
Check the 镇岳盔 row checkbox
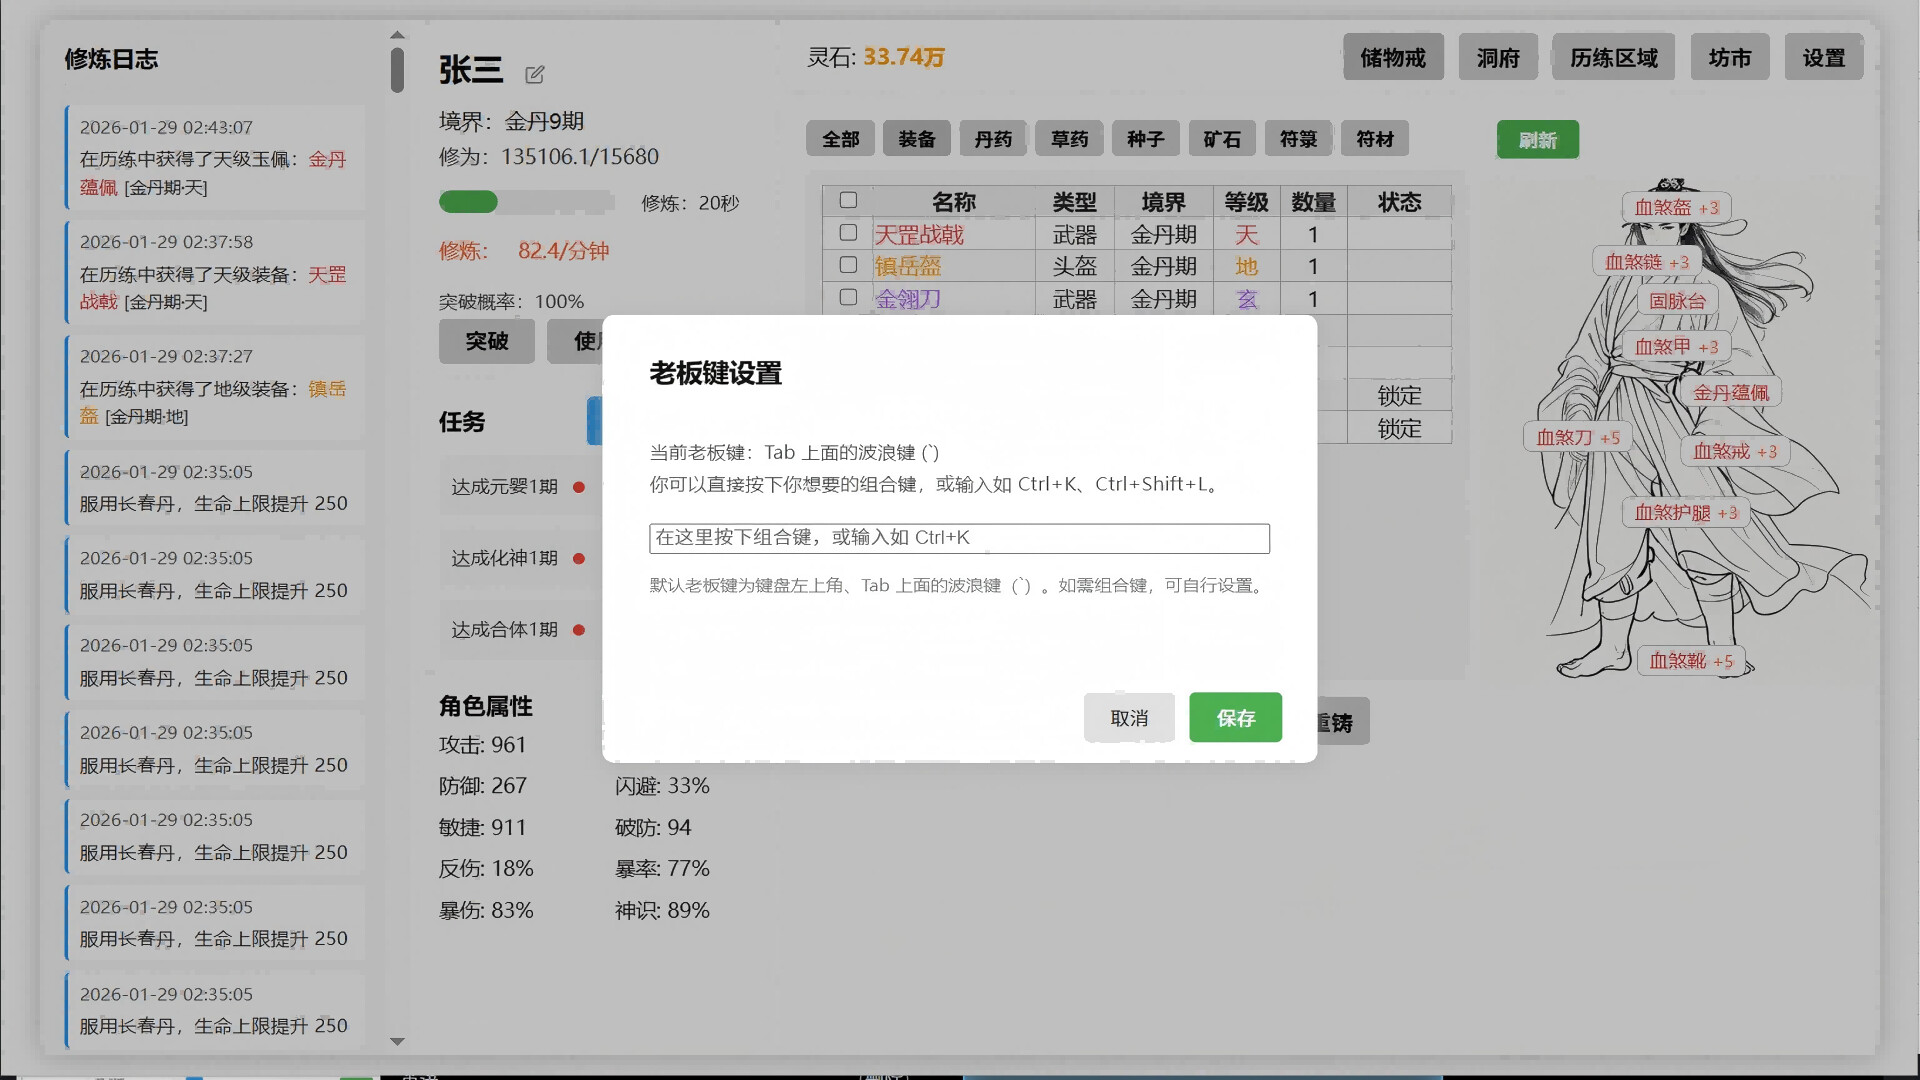848,264
